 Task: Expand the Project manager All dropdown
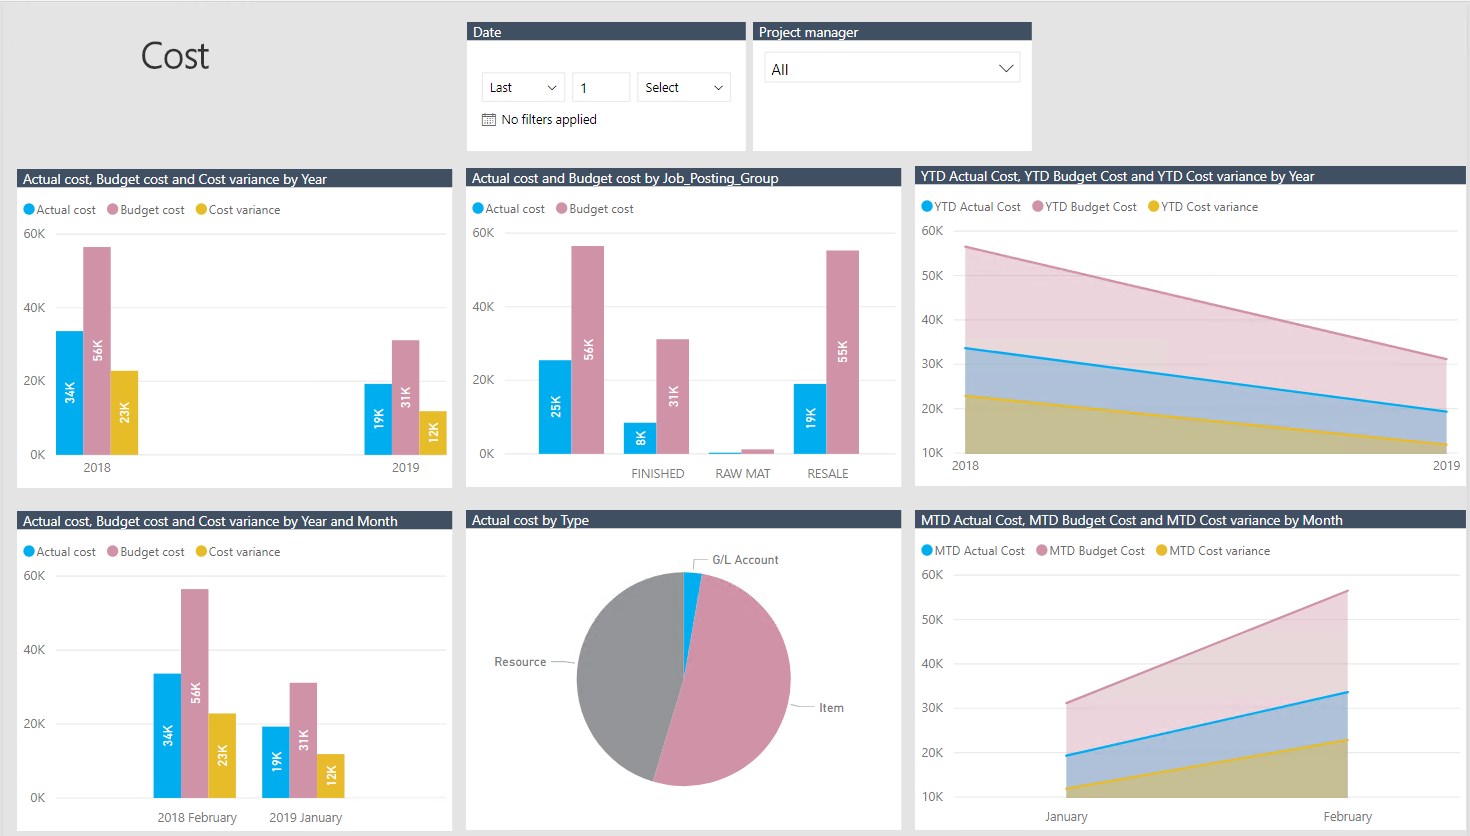pyautogui.click(x=892, y=68)
